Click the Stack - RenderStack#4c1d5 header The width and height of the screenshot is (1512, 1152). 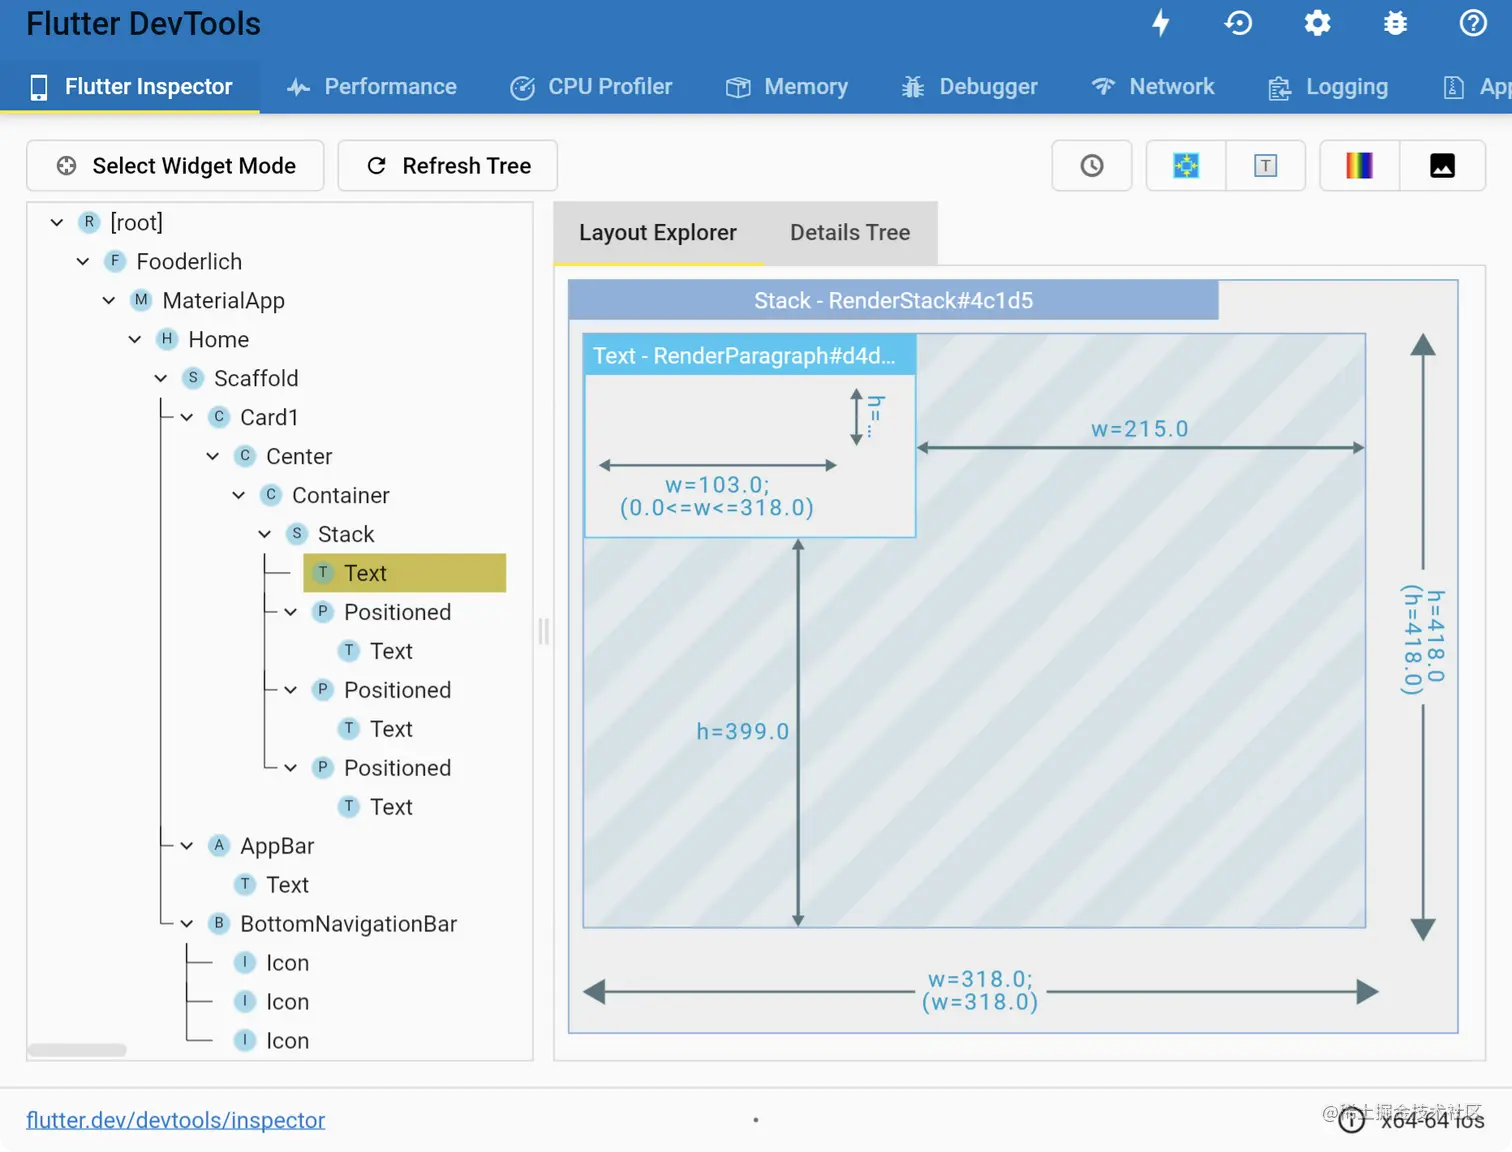893,301
